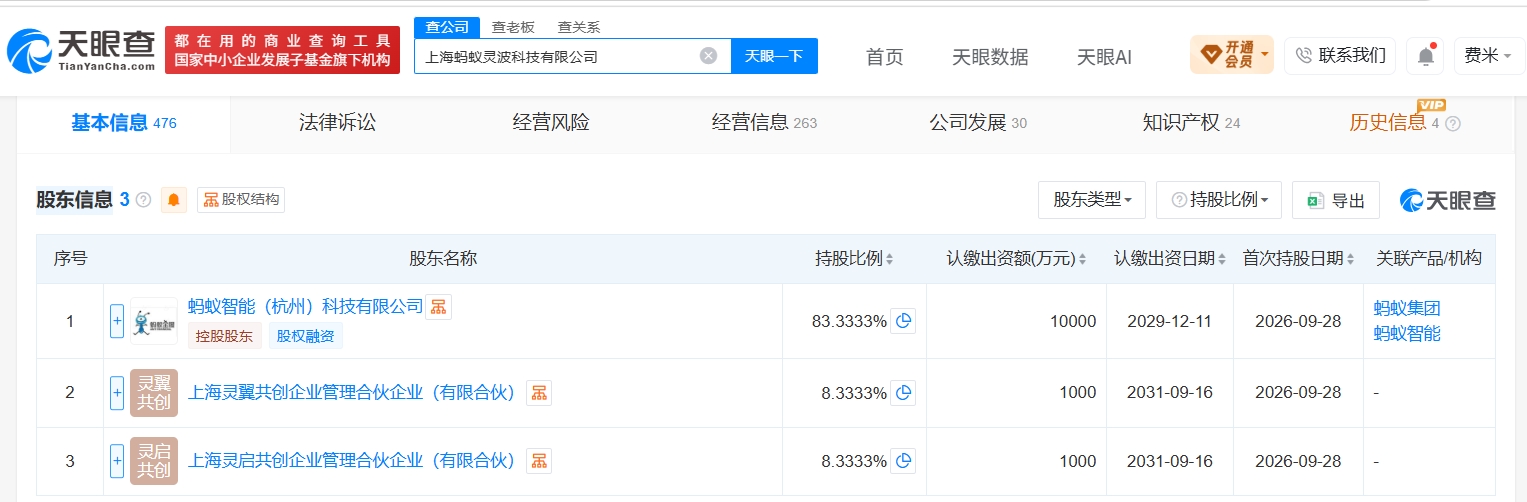
Task: Open the 股权结构 button
Action: point(241,200)
